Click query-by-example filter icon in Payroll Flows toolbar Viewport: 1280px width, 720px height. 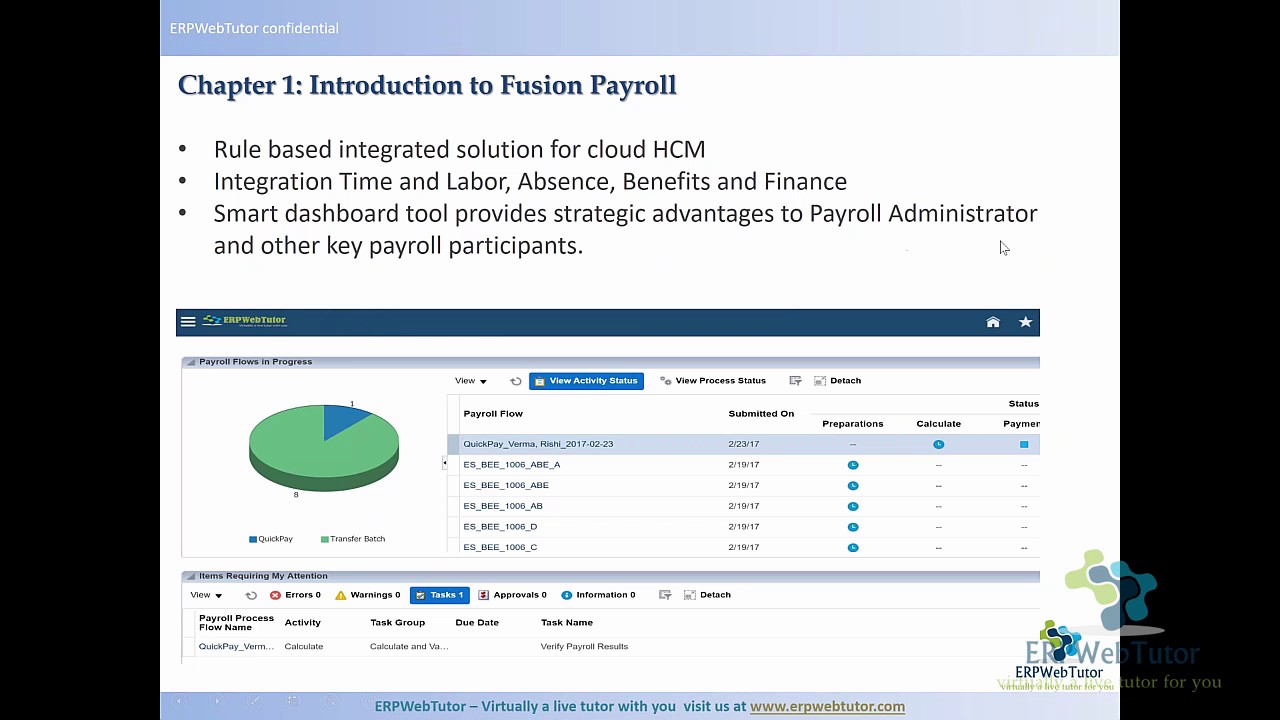tap(795, 381)
